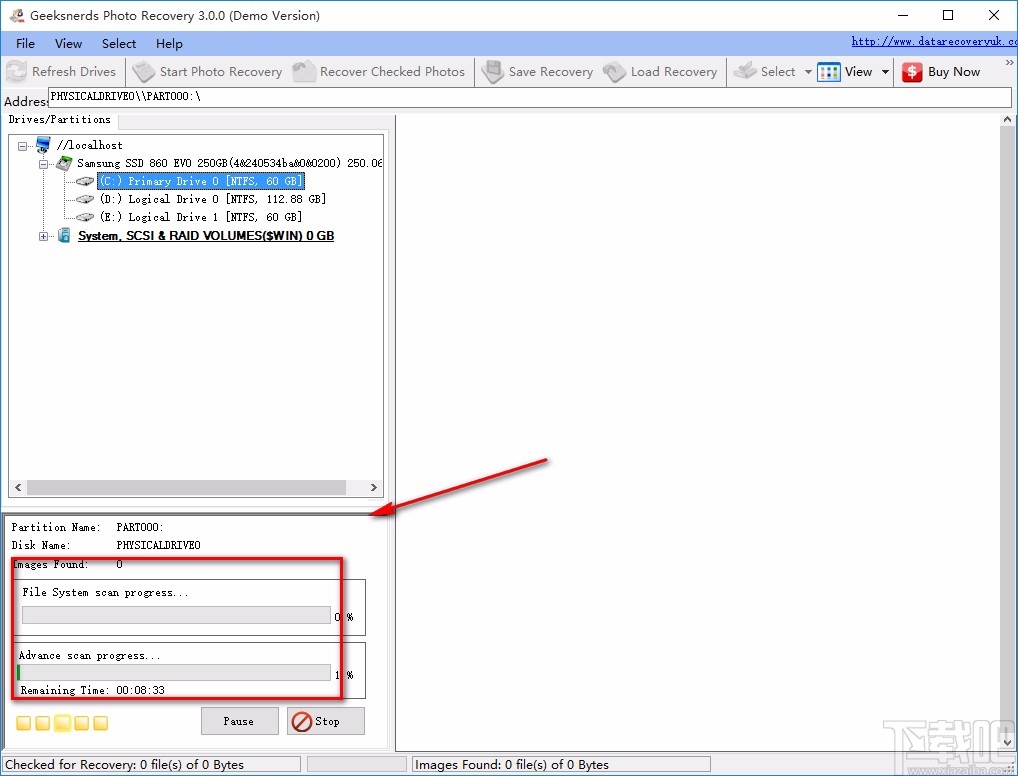
Task: Expand System, SCSI & RAID VOLUMES node
Action: (x=43, y=236)
